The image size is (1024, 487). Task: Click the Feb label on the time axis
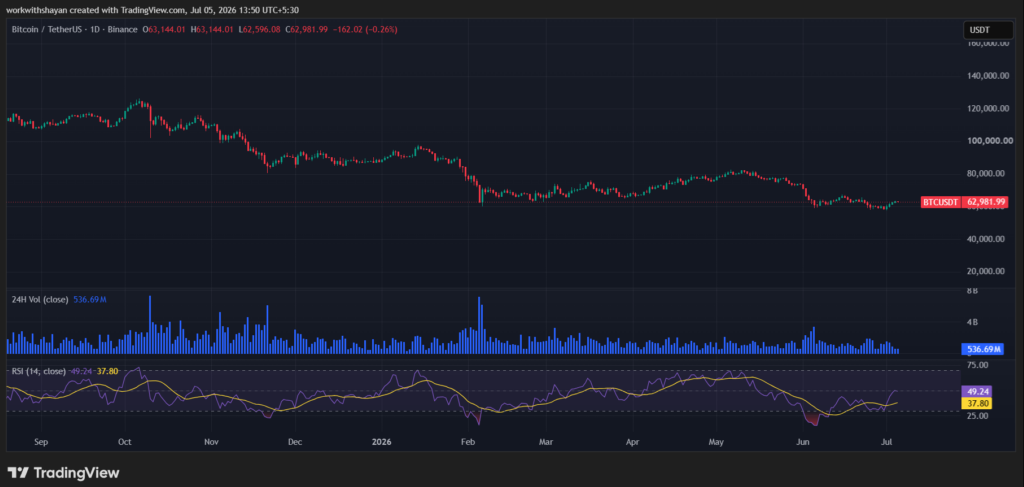click(468, 442)
